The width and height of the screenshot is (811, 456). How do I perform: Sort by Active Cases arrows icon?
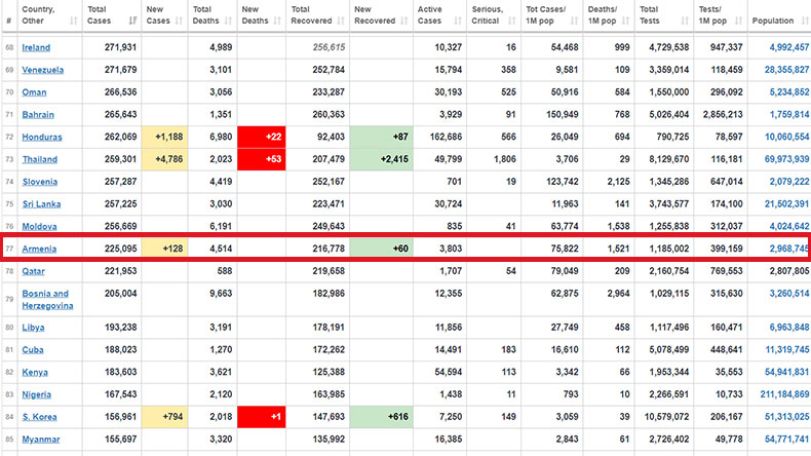pos(458,21)
